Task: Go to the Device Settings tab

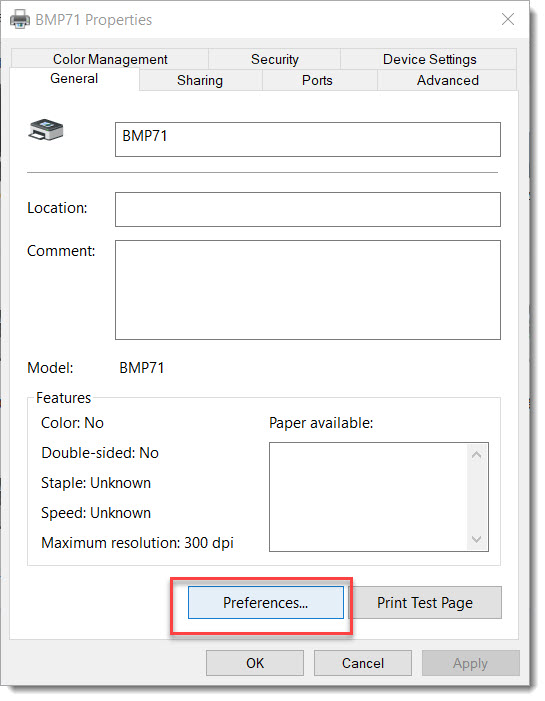Action: click(429, 59)
